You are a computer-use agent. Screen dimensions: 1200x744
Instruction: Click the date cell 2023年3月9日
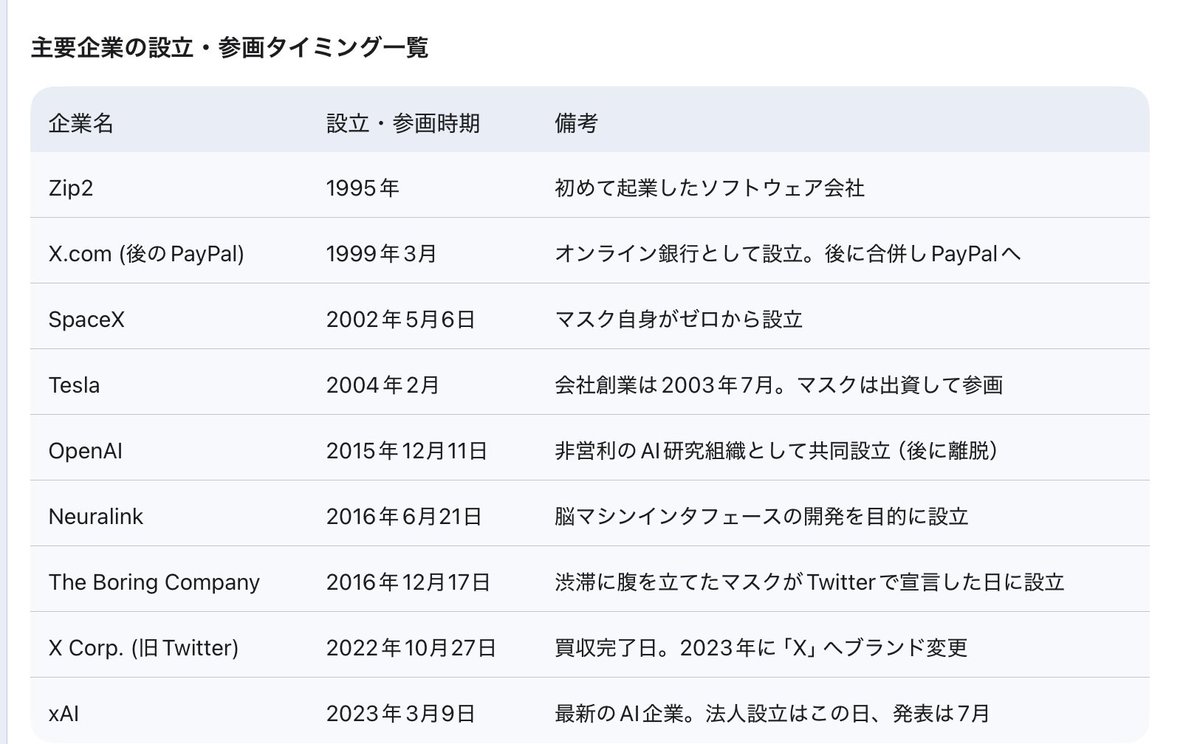(x=400, y=714)
